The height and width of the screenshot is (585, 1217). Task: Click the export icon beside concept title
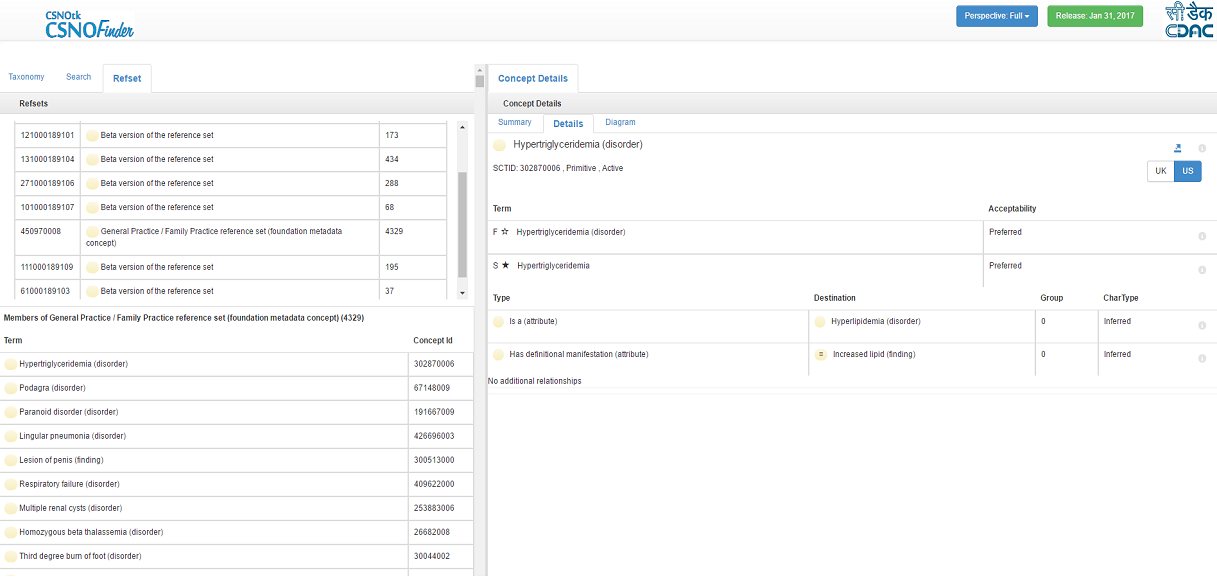pyautogui.click(x=1177, y=149)
